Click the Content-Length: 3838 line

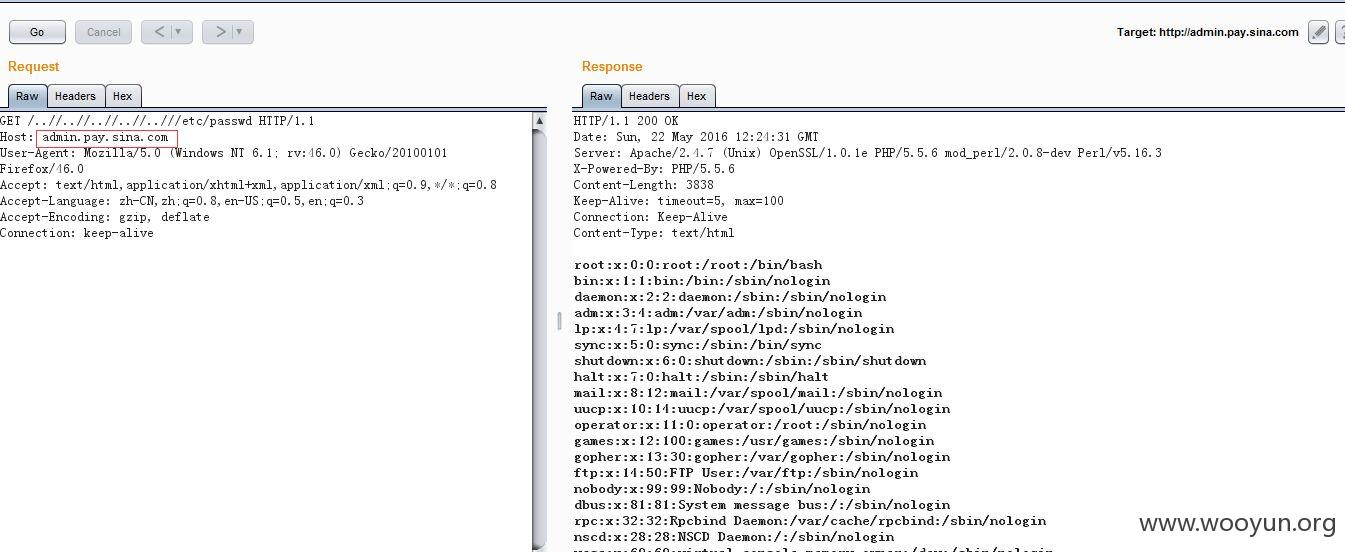pyautogui.click(x=644, y=185)
